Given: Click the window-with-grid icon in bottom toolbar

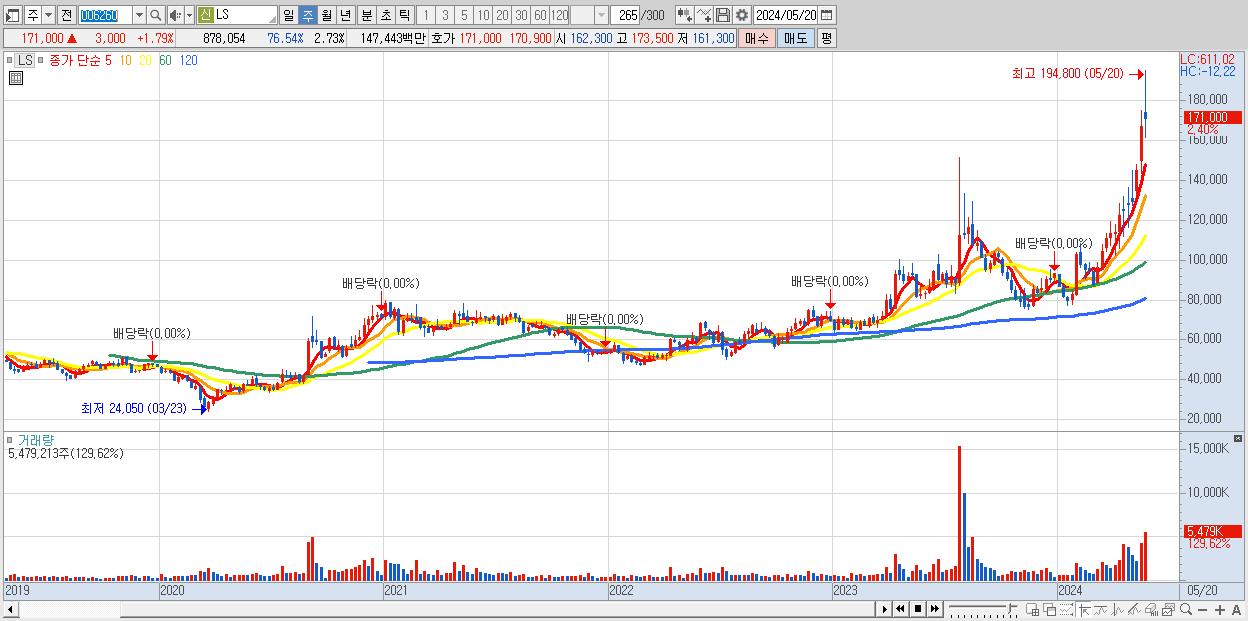Looking at the screenshot, I should click(1033, 609).
